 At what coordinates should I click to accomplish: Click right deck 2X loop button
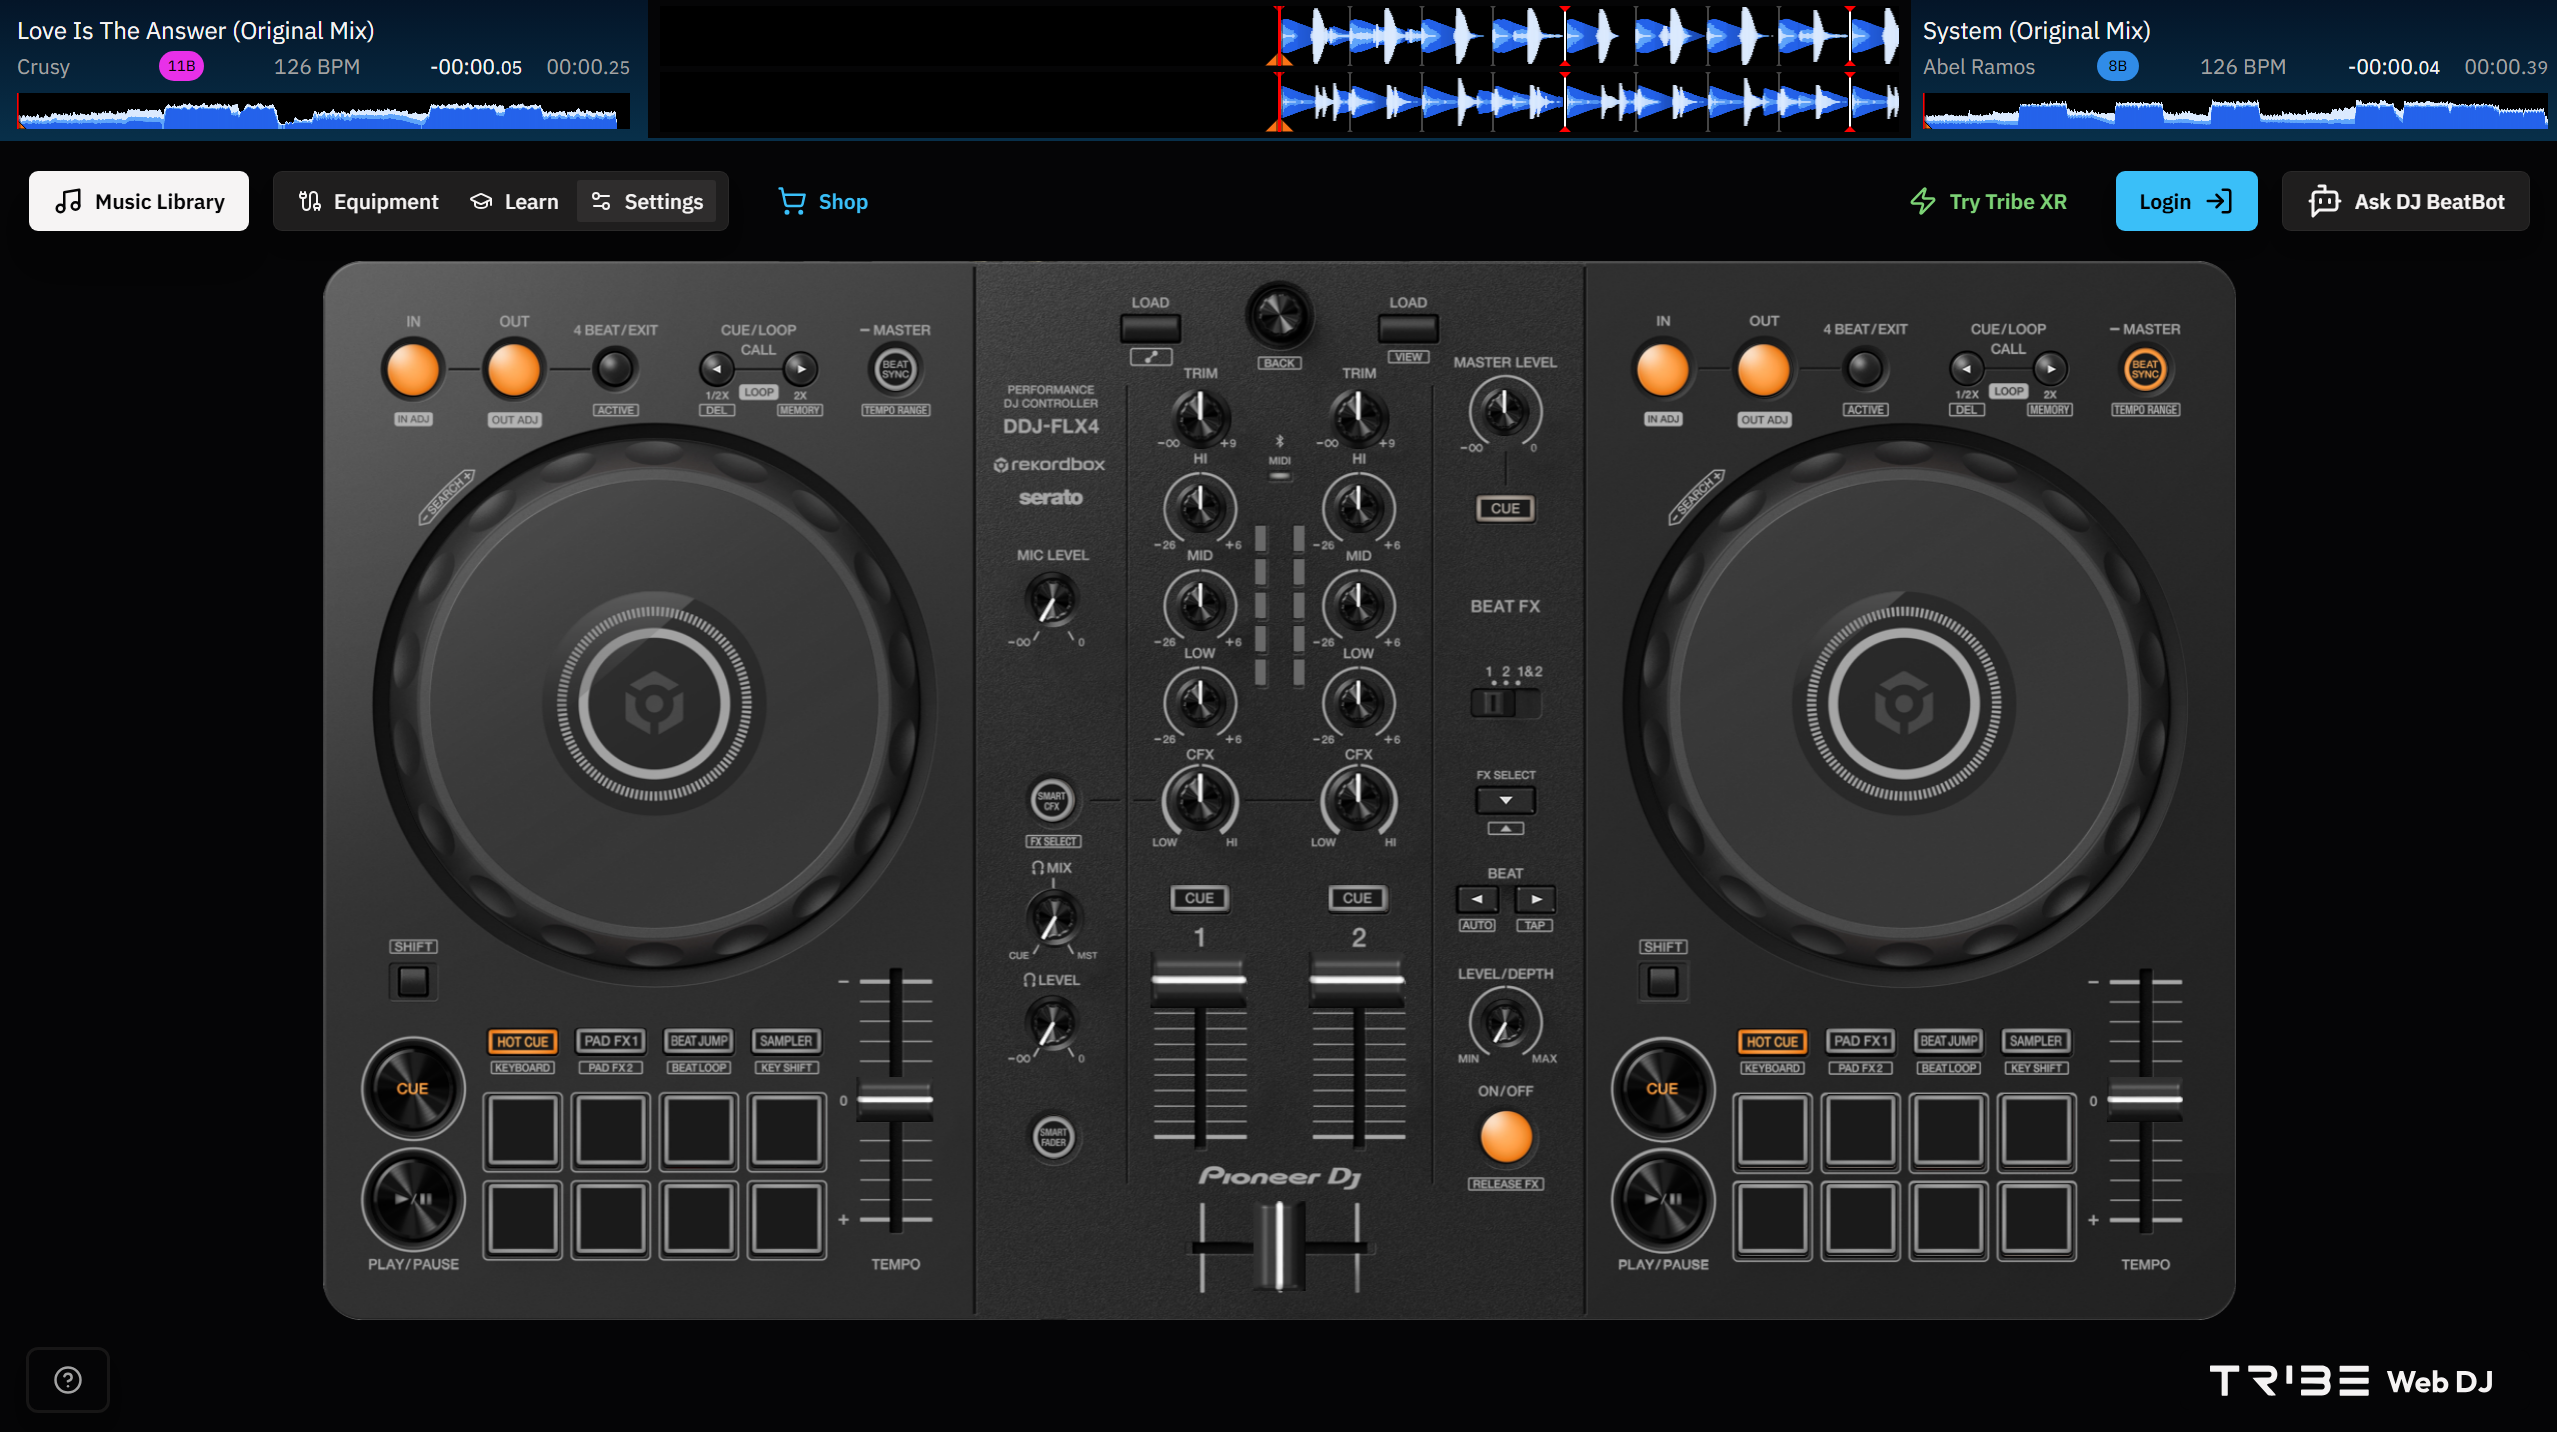point(2049,369)
